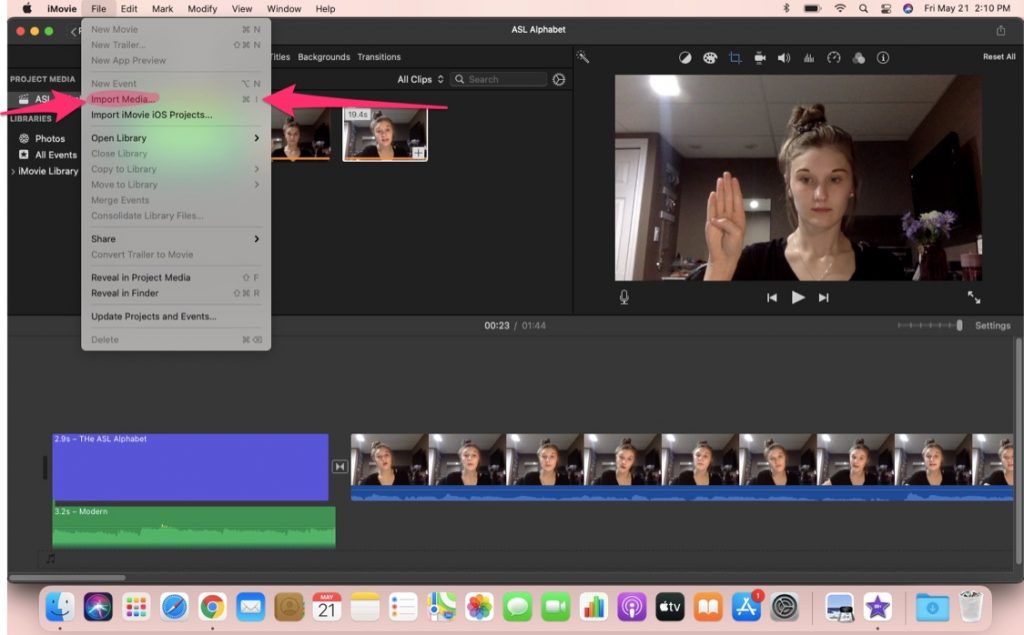Open the speed adjustment tool
Screen dimensions: 1024x635
coord(833,57)
